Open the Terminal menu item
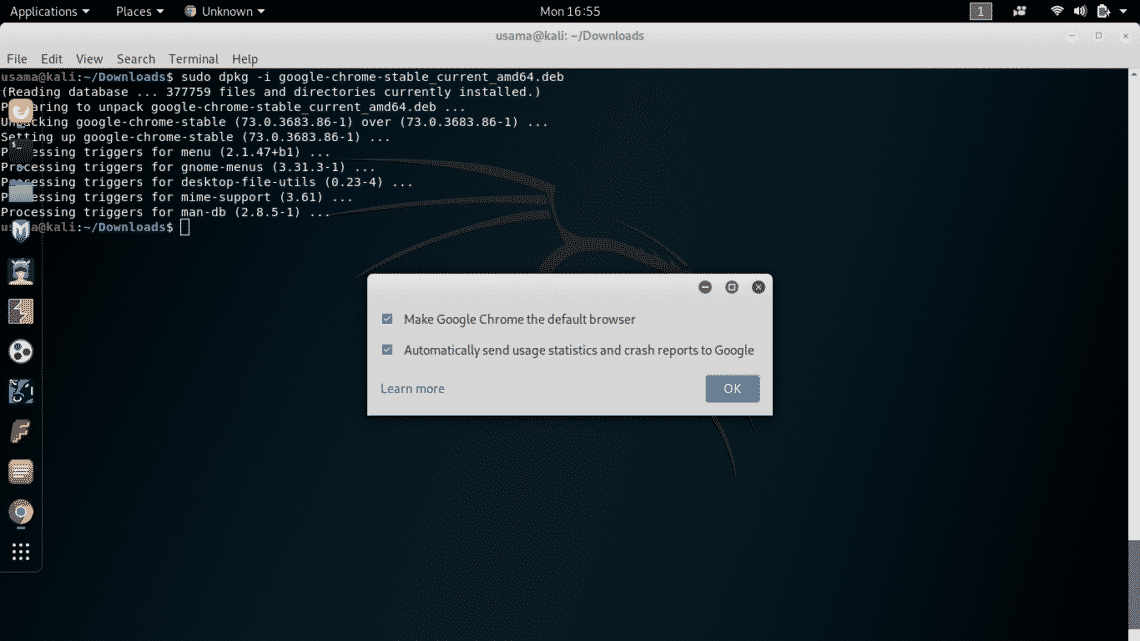The height and width of the screenshot is (641, 1140). point(193,59)
